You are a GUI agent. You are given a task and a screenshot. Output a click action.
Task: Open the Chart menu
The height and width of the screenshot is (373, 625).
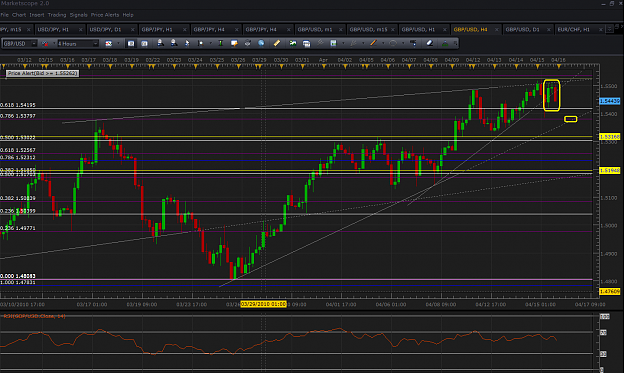[19, 15]
